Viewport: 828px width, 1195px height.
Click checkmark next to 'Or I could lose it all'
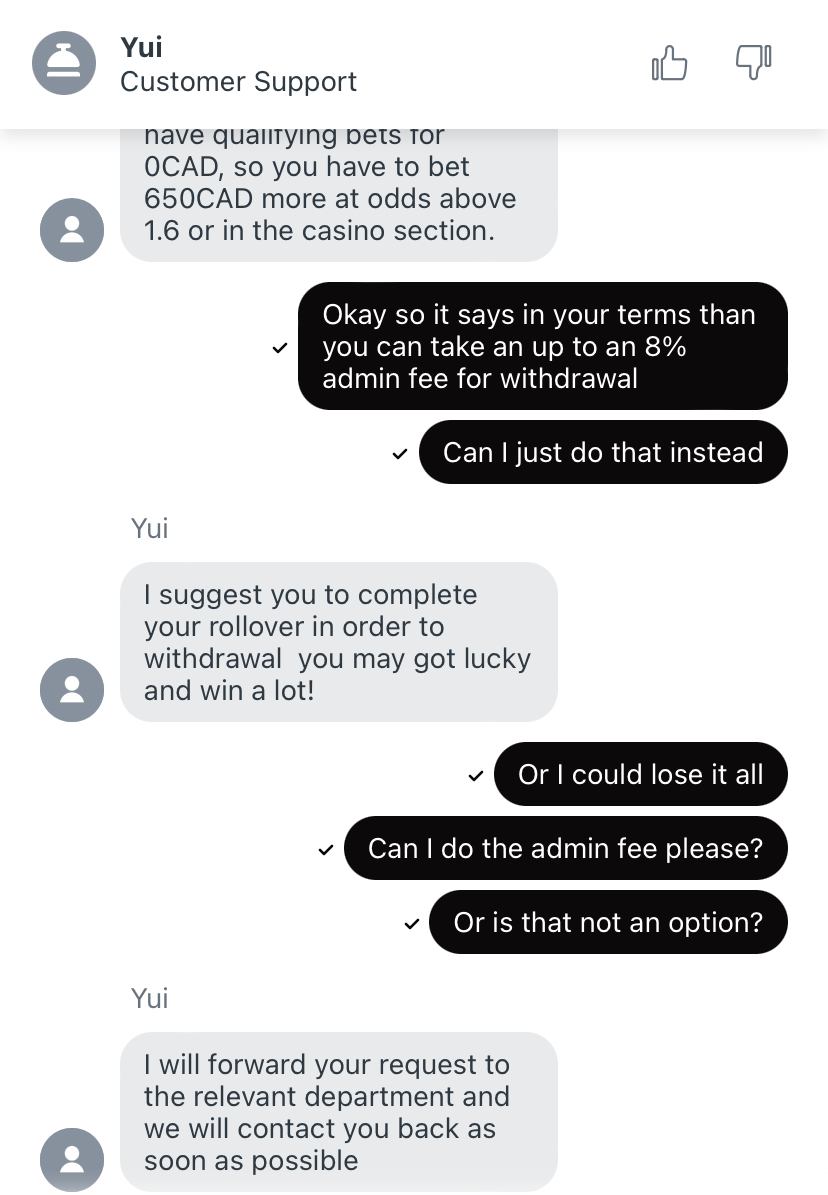point(476,776)
